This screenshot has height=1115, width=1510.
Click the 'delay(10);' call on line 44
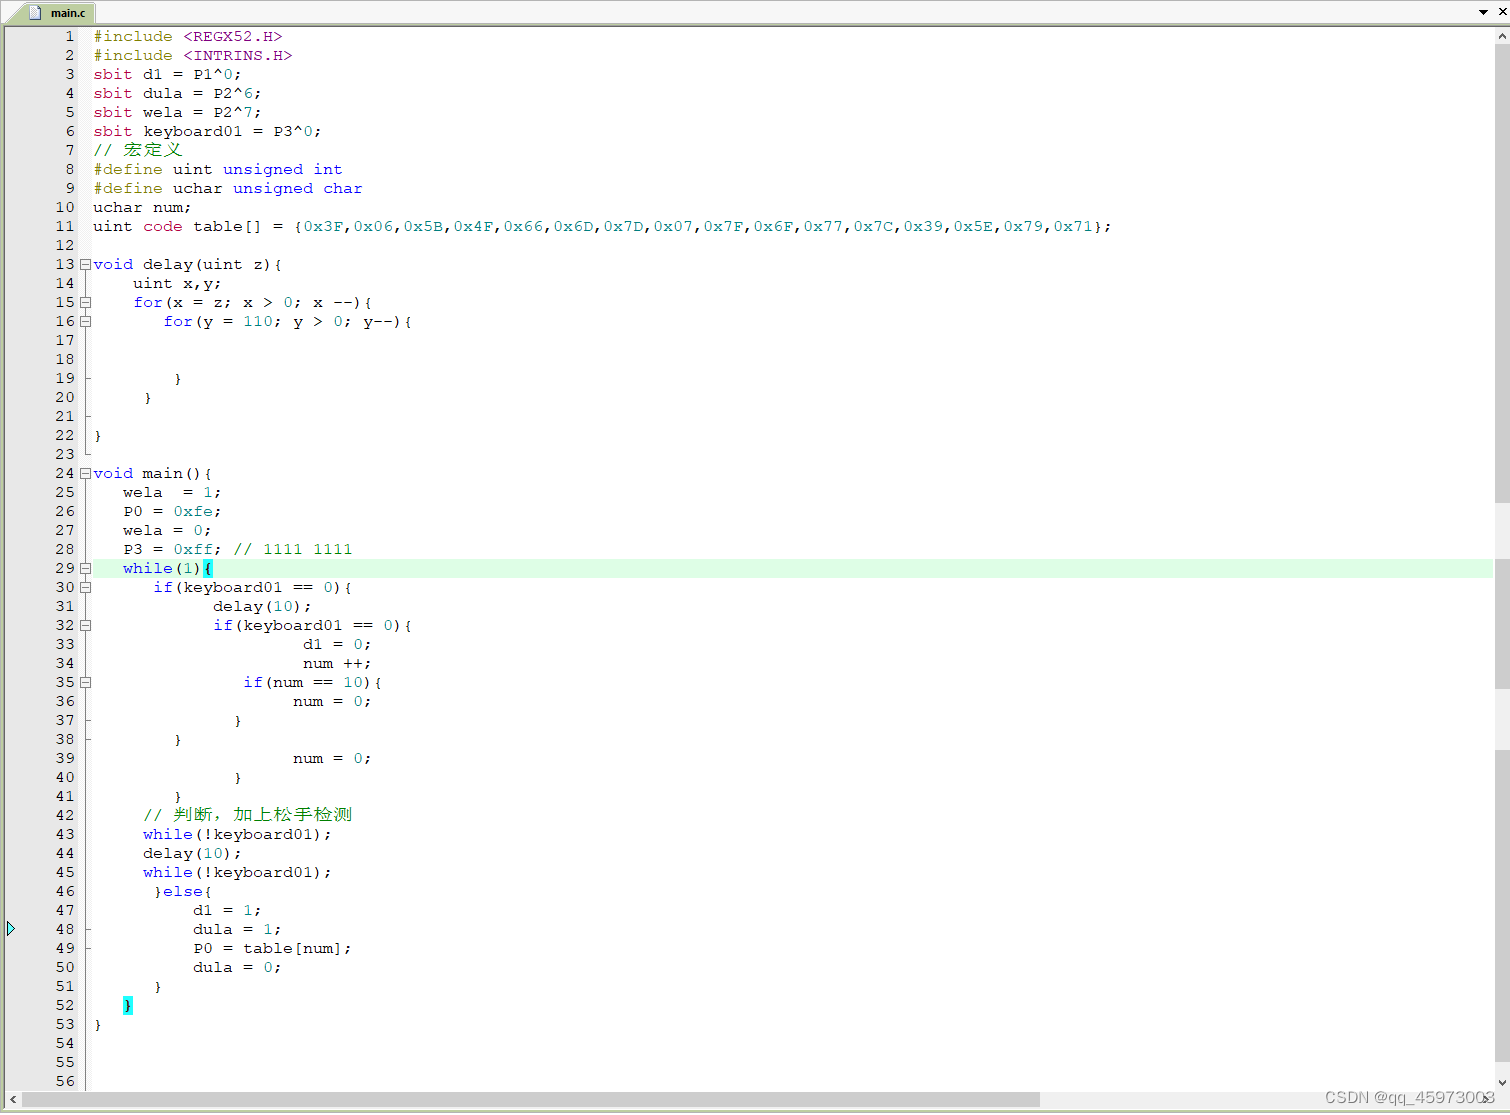[192, 854]
